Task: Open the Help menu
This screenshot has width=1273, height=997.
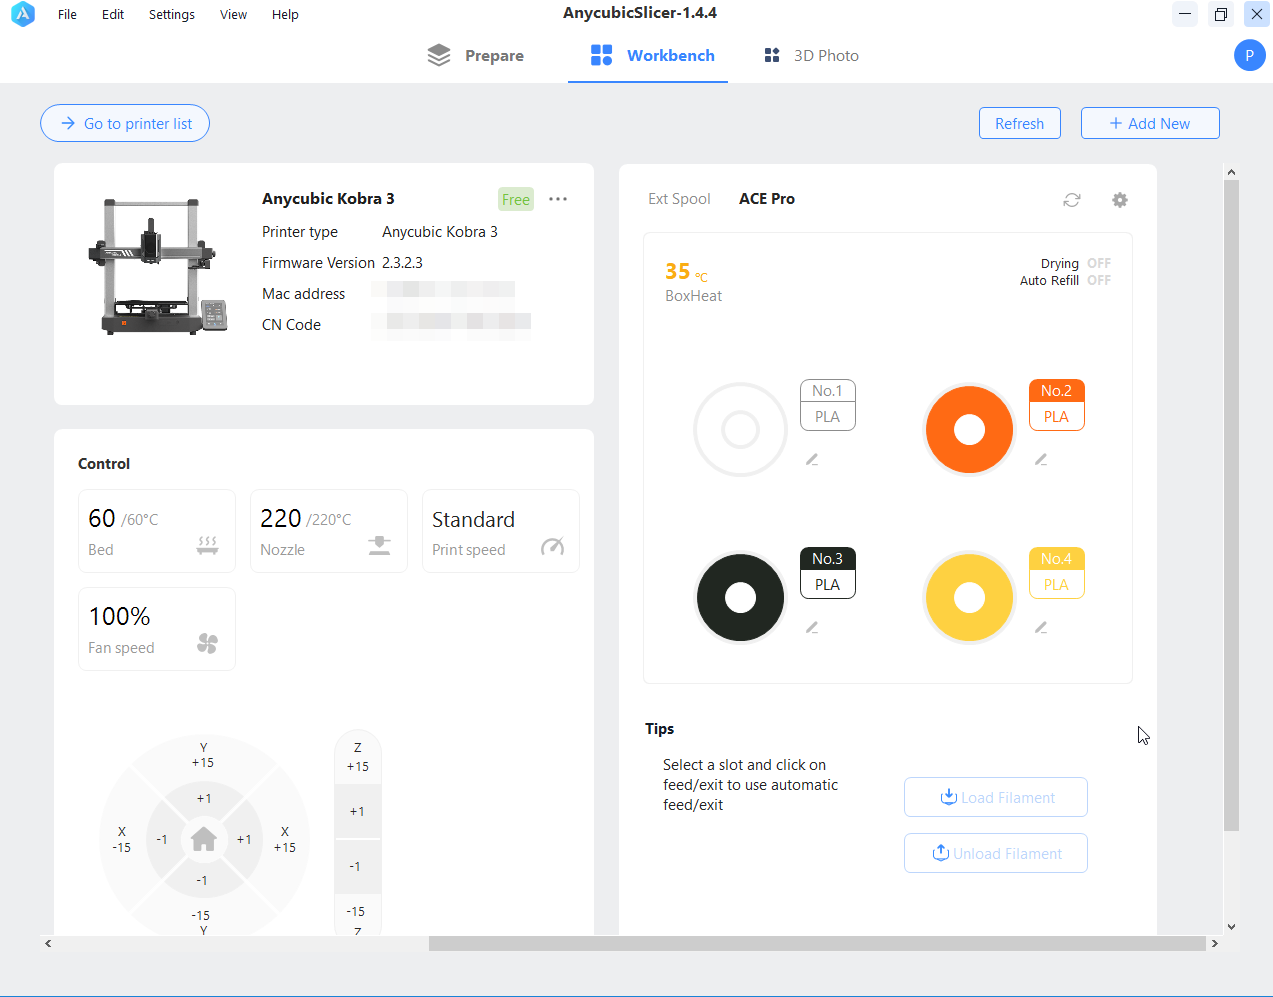Action: tap(285, 14)
